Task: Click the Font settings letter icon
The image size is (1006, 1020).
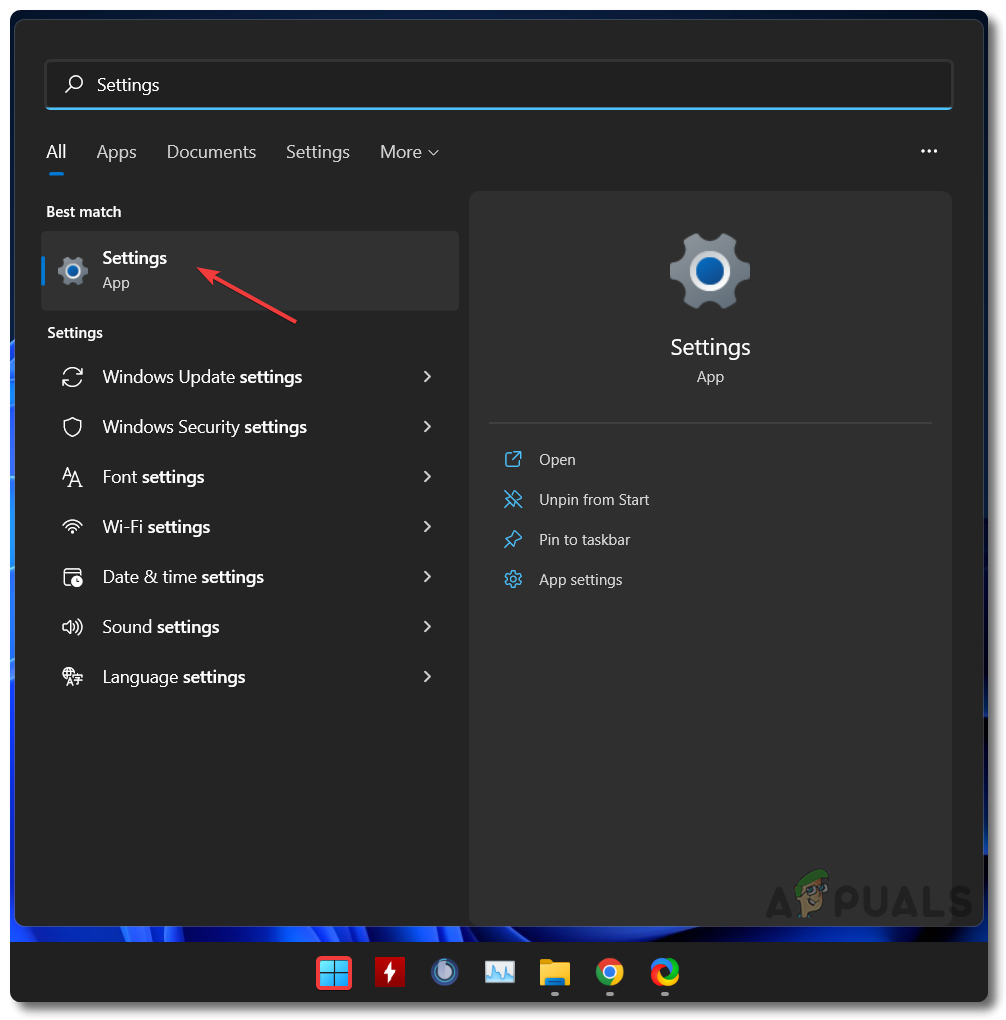Action: tap(72, 477)
